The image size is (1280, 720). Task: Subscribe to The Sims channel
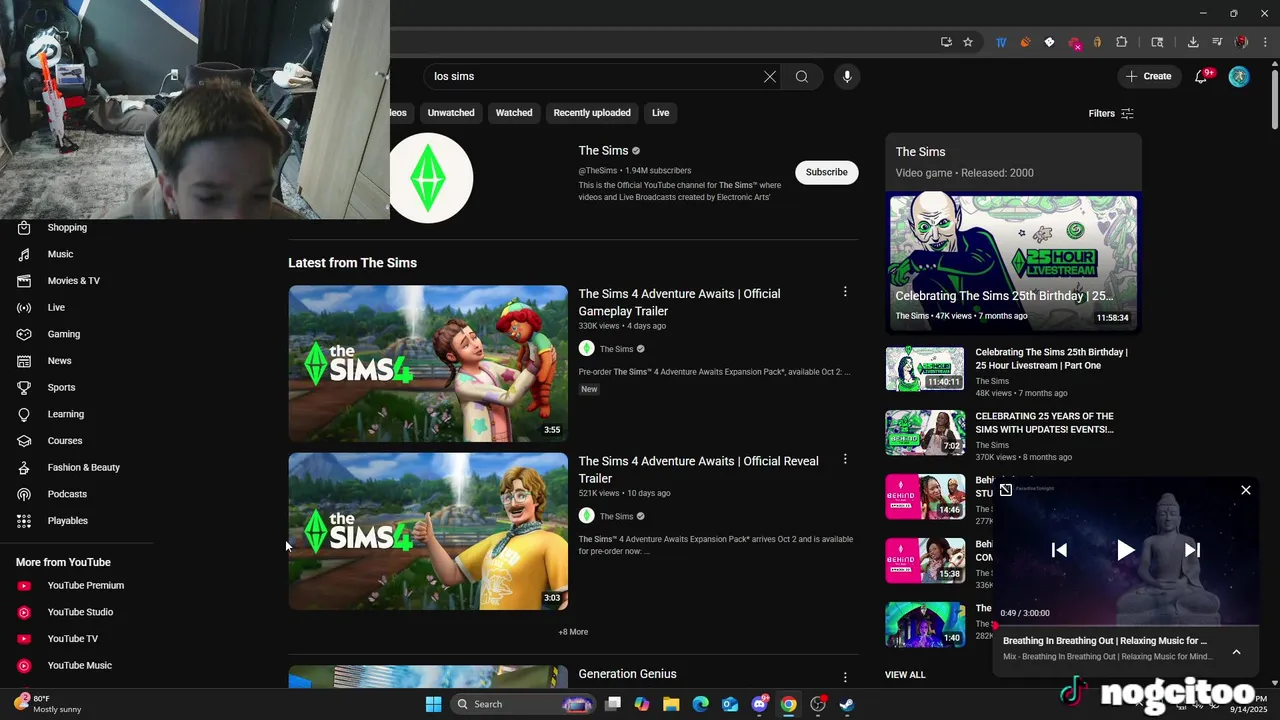(827, 172)
